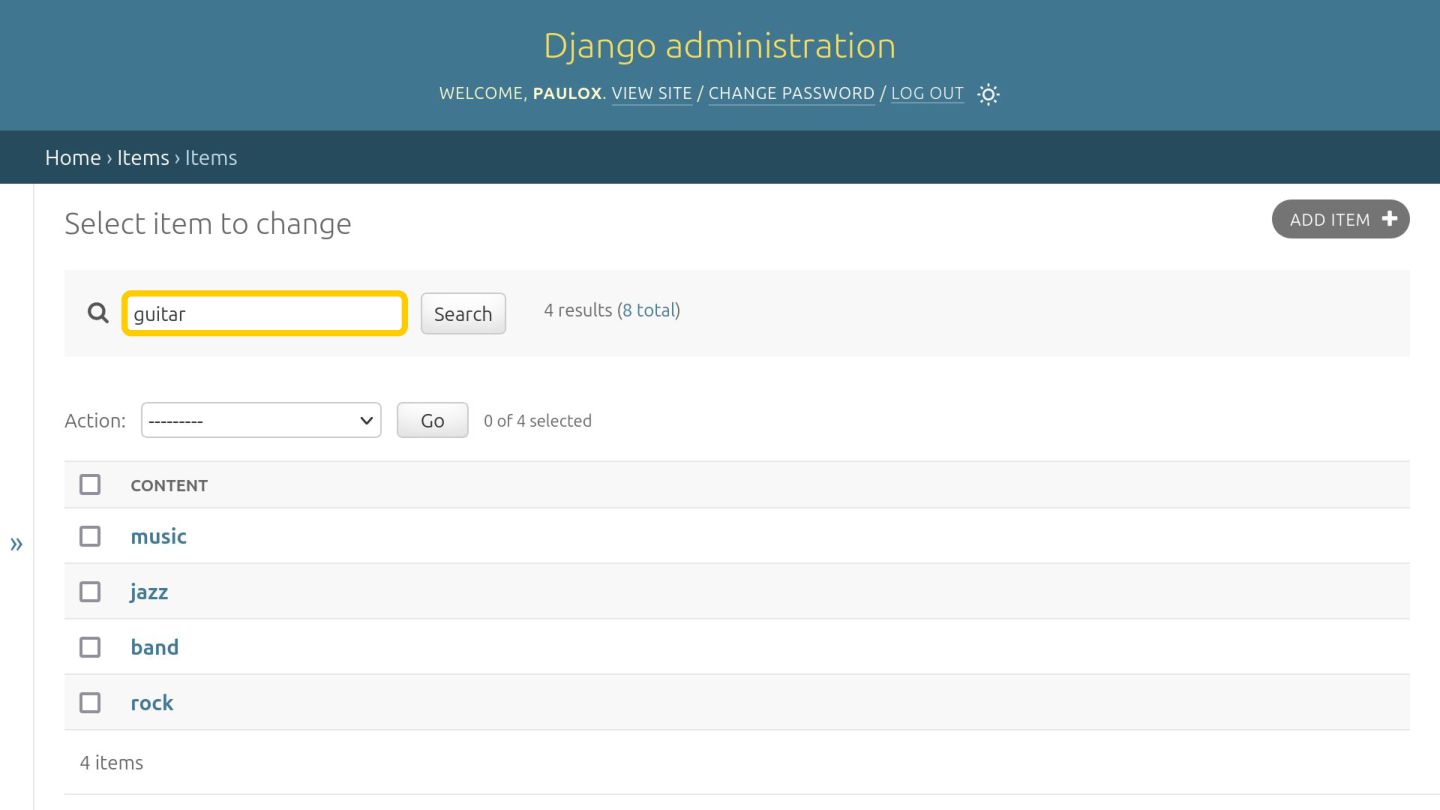Open the jazz item link

click(x=149, y=592)
